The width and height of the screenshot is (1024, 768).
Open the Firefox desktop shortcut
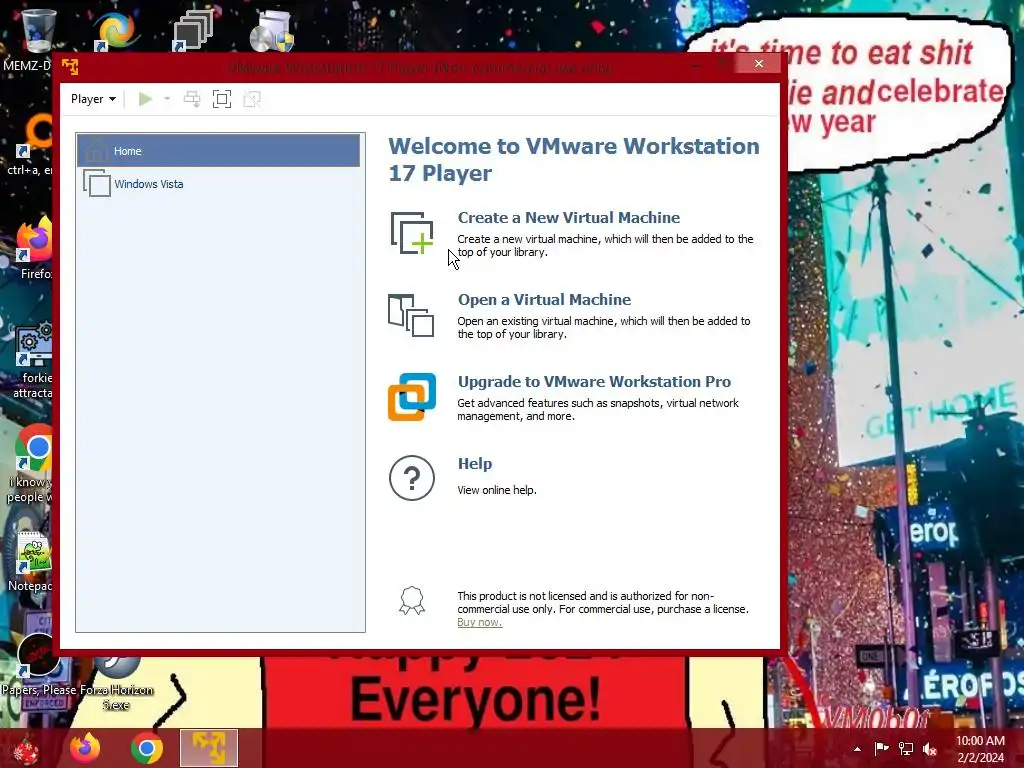tap(34, 240)
